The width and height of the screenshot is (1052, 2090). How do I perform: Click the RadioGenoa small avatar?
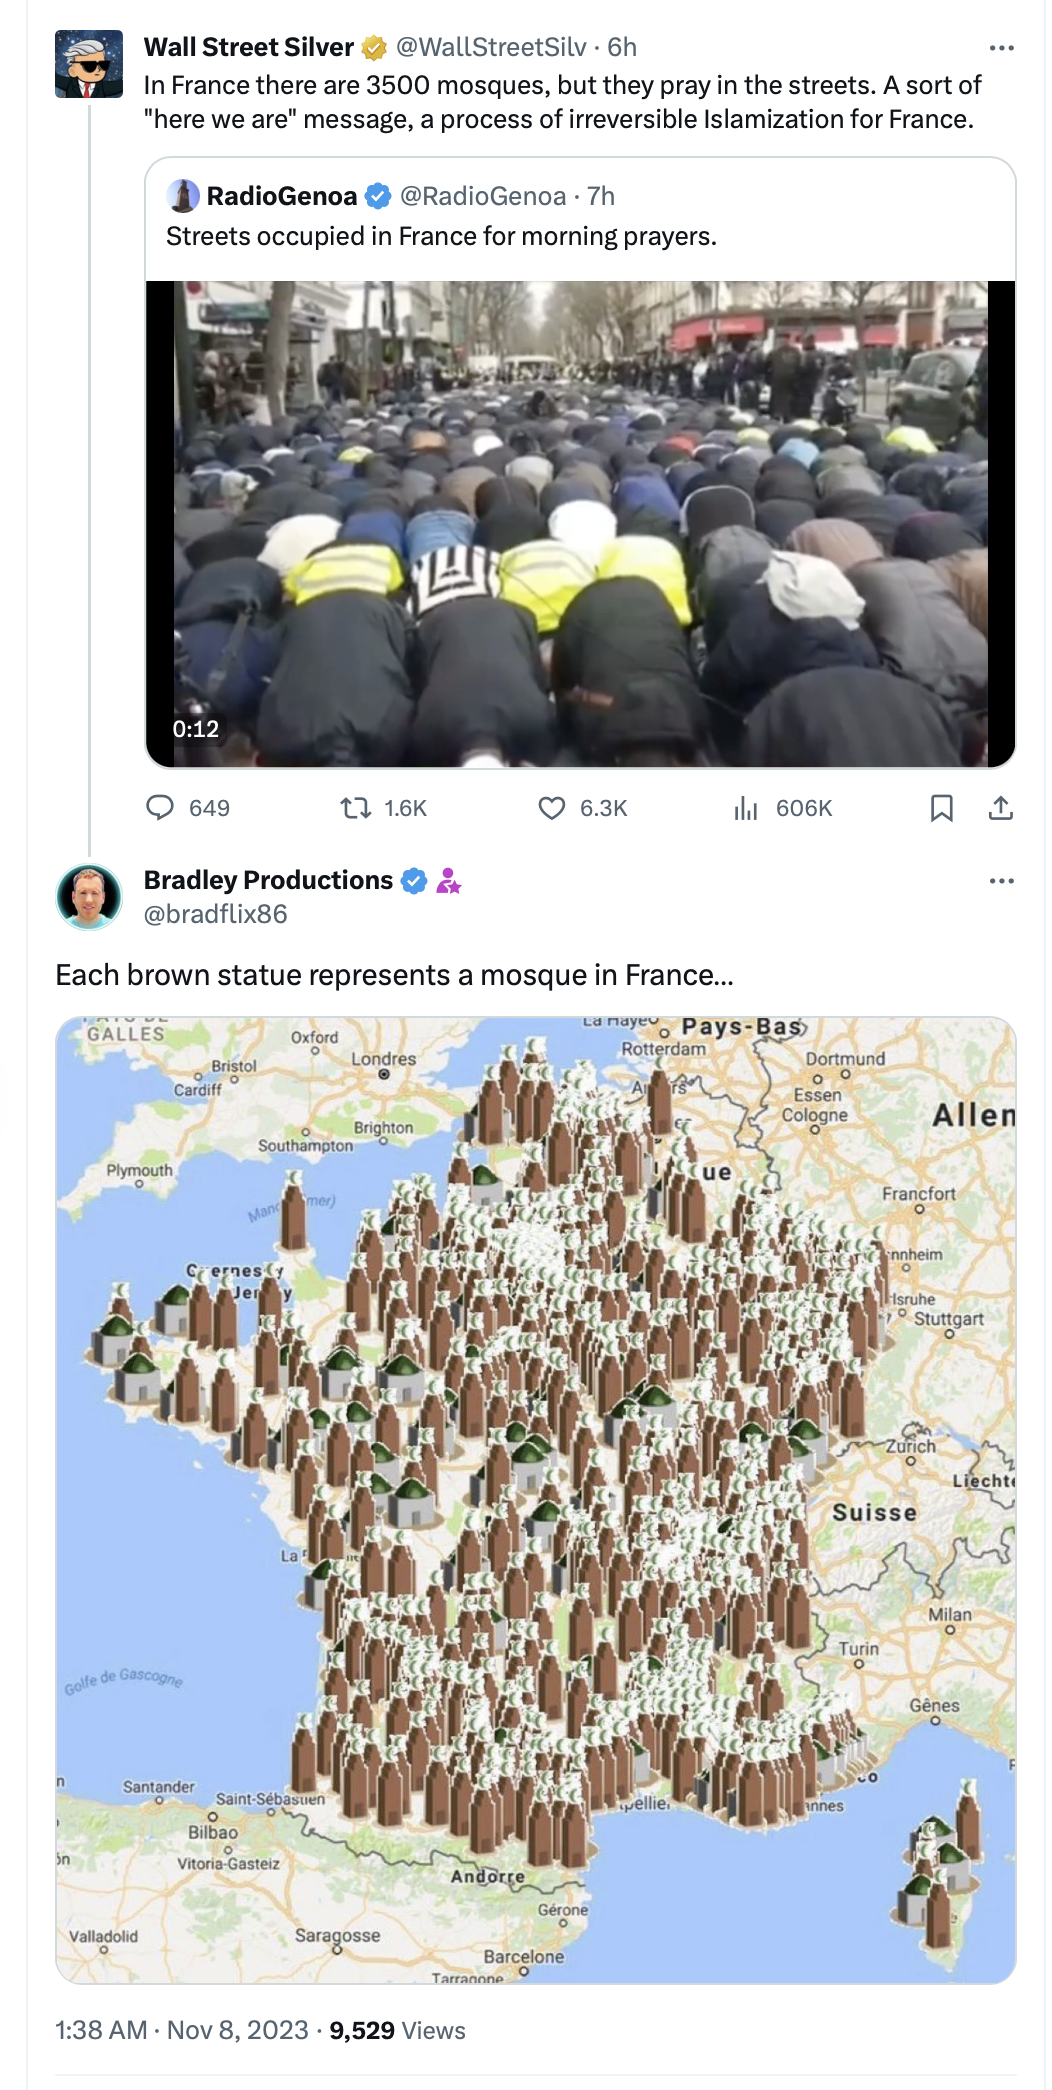[x=183, y=196]
